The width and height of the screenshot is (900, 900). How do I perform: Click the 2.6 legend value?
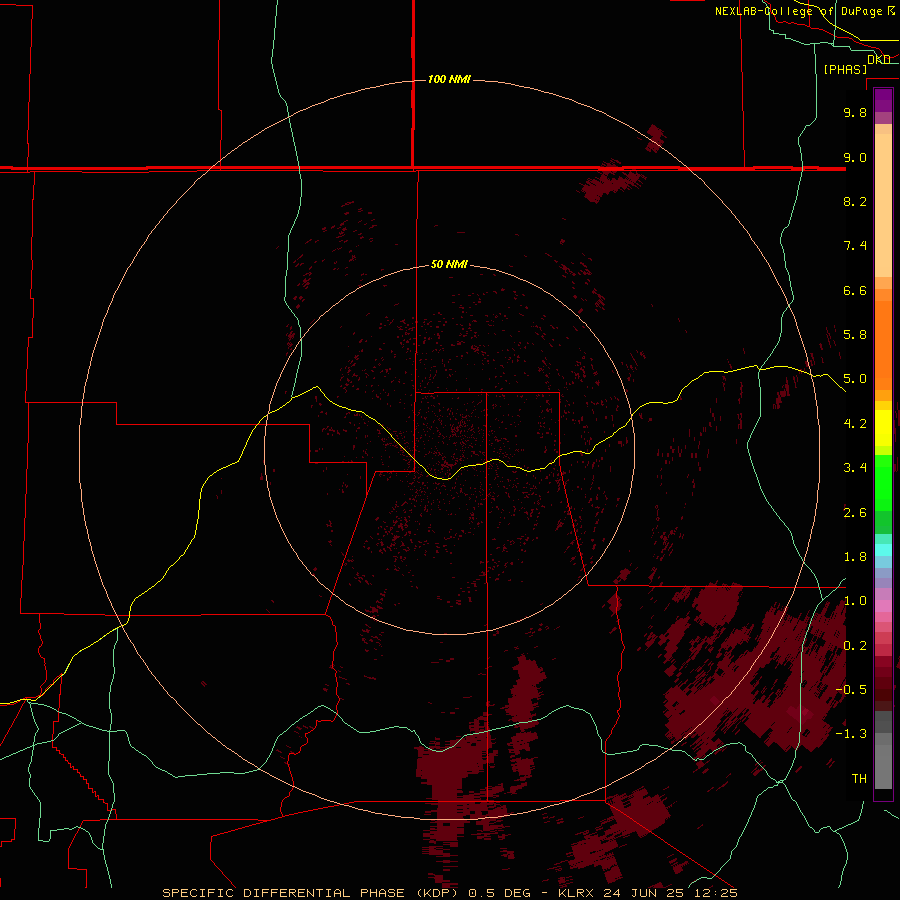pyautogui.click(x=855, y=513)
